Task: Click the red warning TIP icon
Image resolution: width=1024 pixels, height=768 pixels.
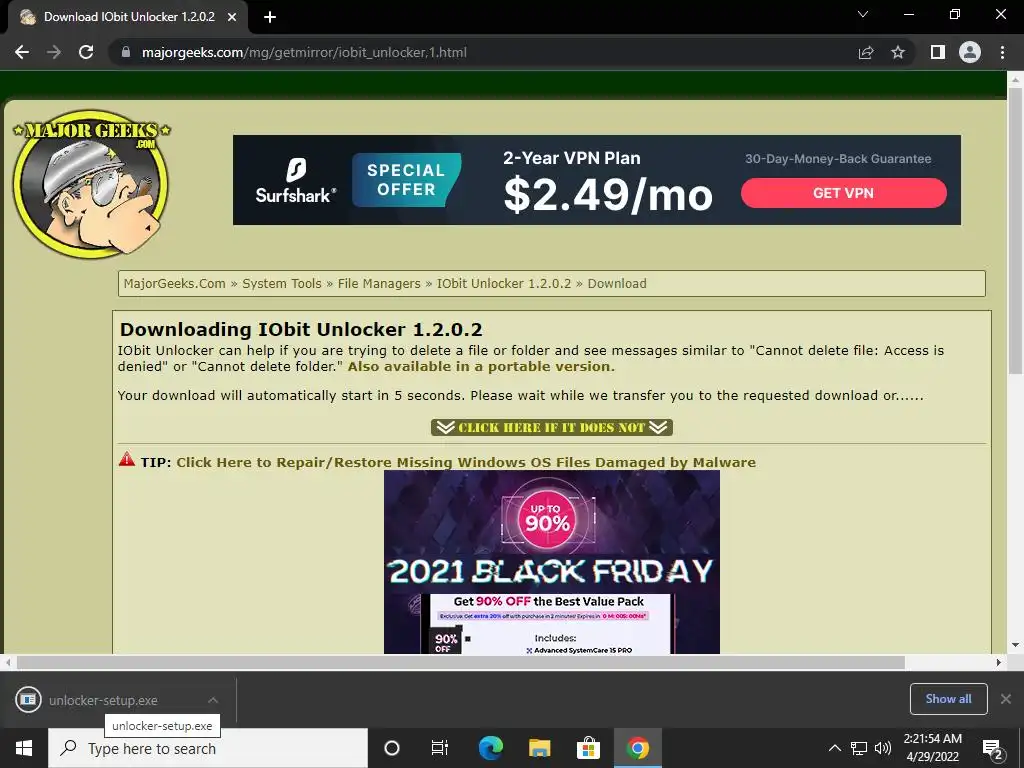Action: 127,458
